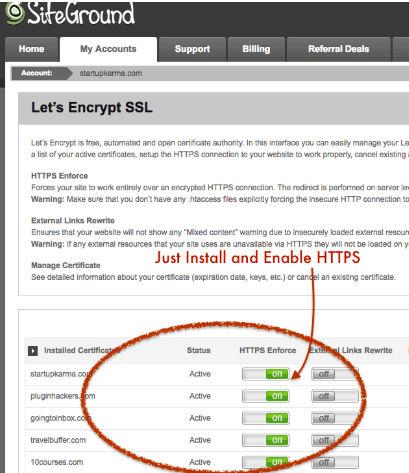Click the SiteGround logo
The width and height of the screenshot is (409, 473).
click(x=70, y=14)
